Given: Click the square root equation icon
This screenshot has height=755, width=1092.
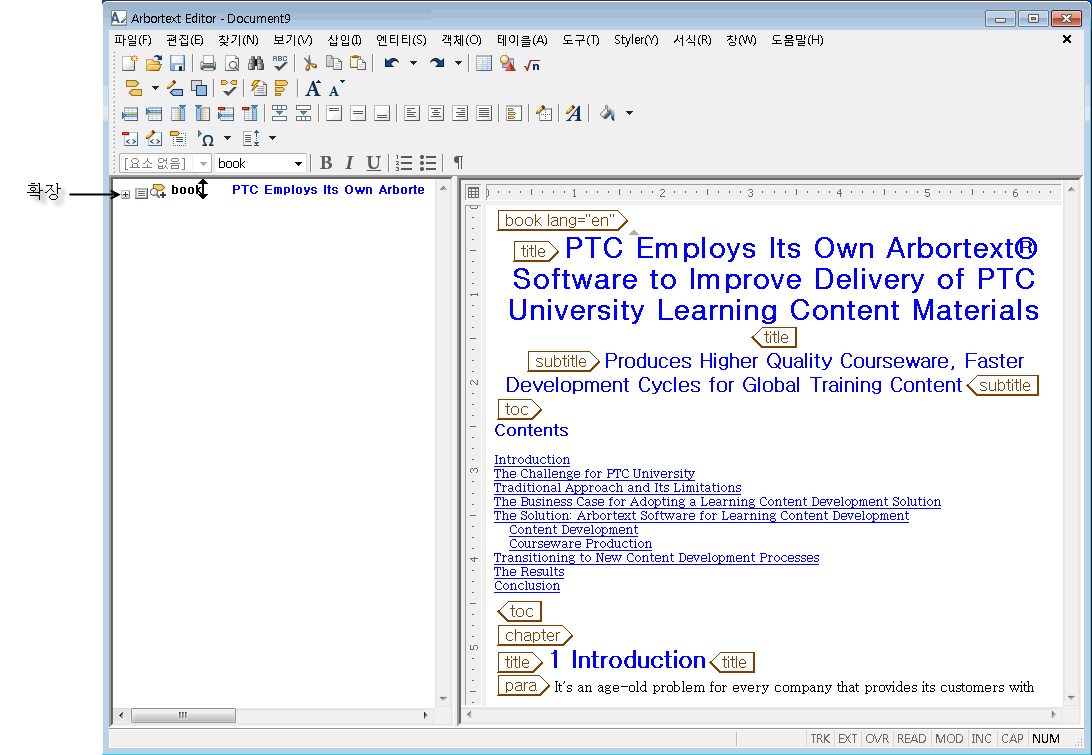Looking at the screenshot, I should click(x=532, y=64).
